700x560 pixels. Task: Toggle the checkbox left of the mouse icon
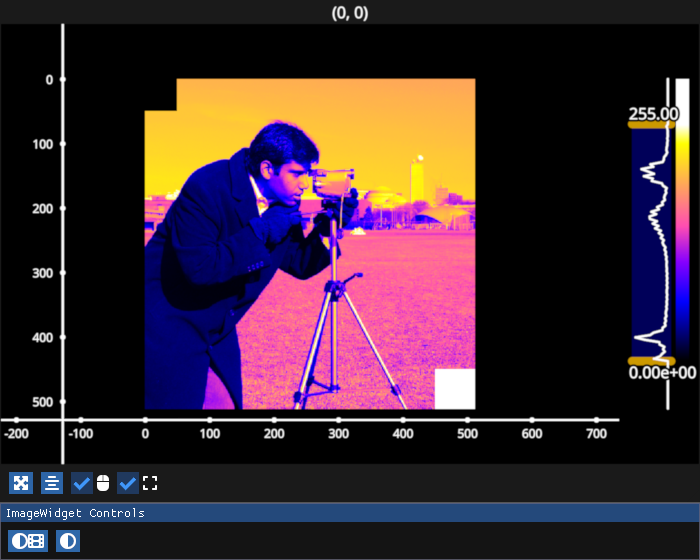(82, 484)
